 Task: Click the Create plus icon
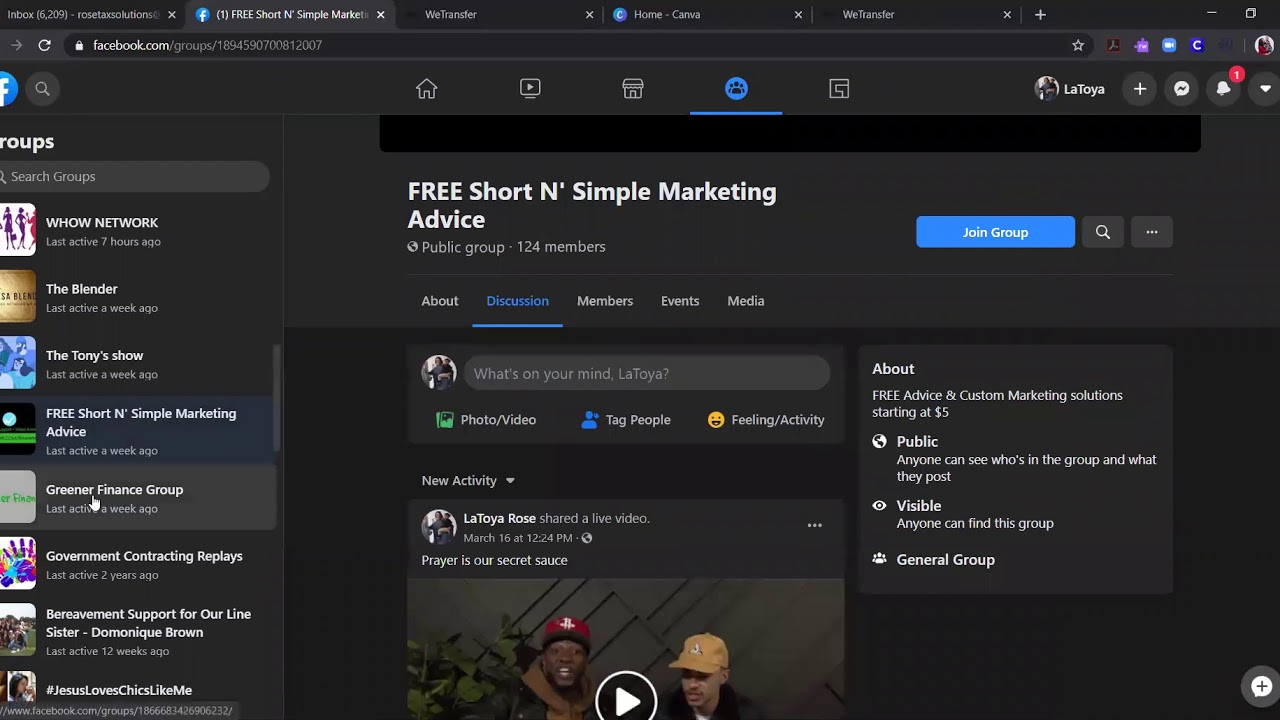click(x=1140, y=89)
